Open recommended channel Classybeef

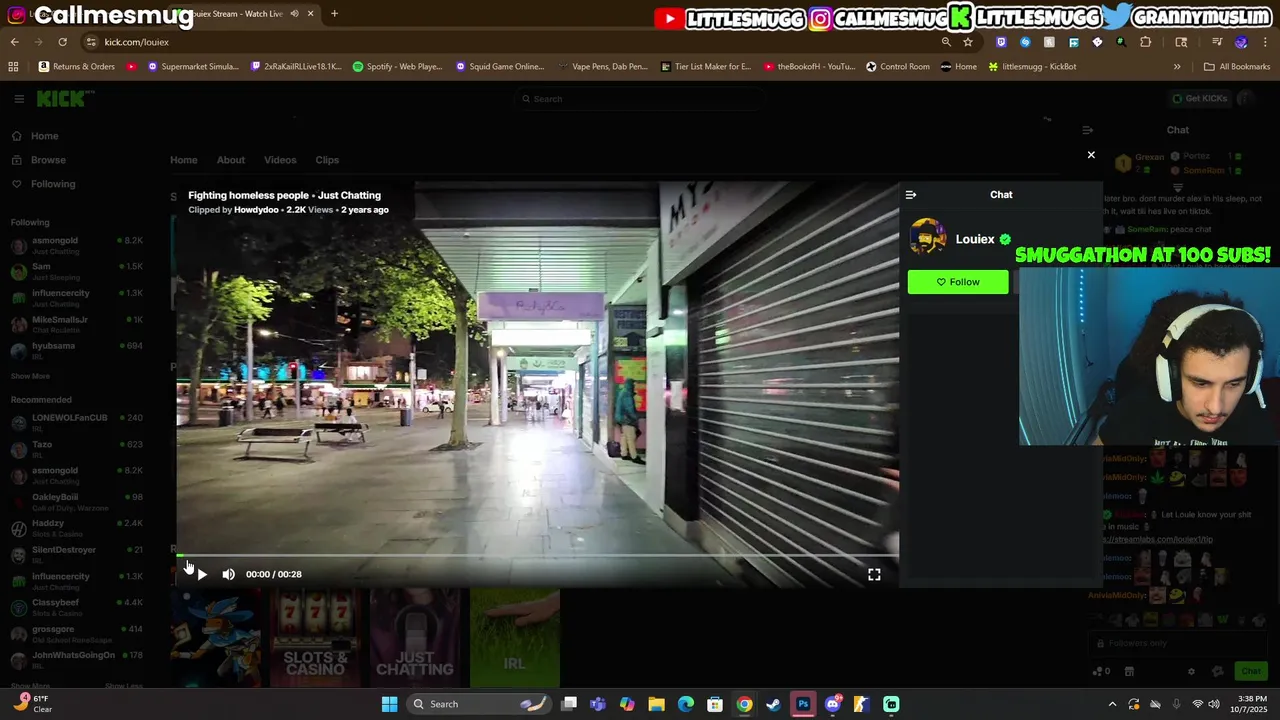coord(78,607)
